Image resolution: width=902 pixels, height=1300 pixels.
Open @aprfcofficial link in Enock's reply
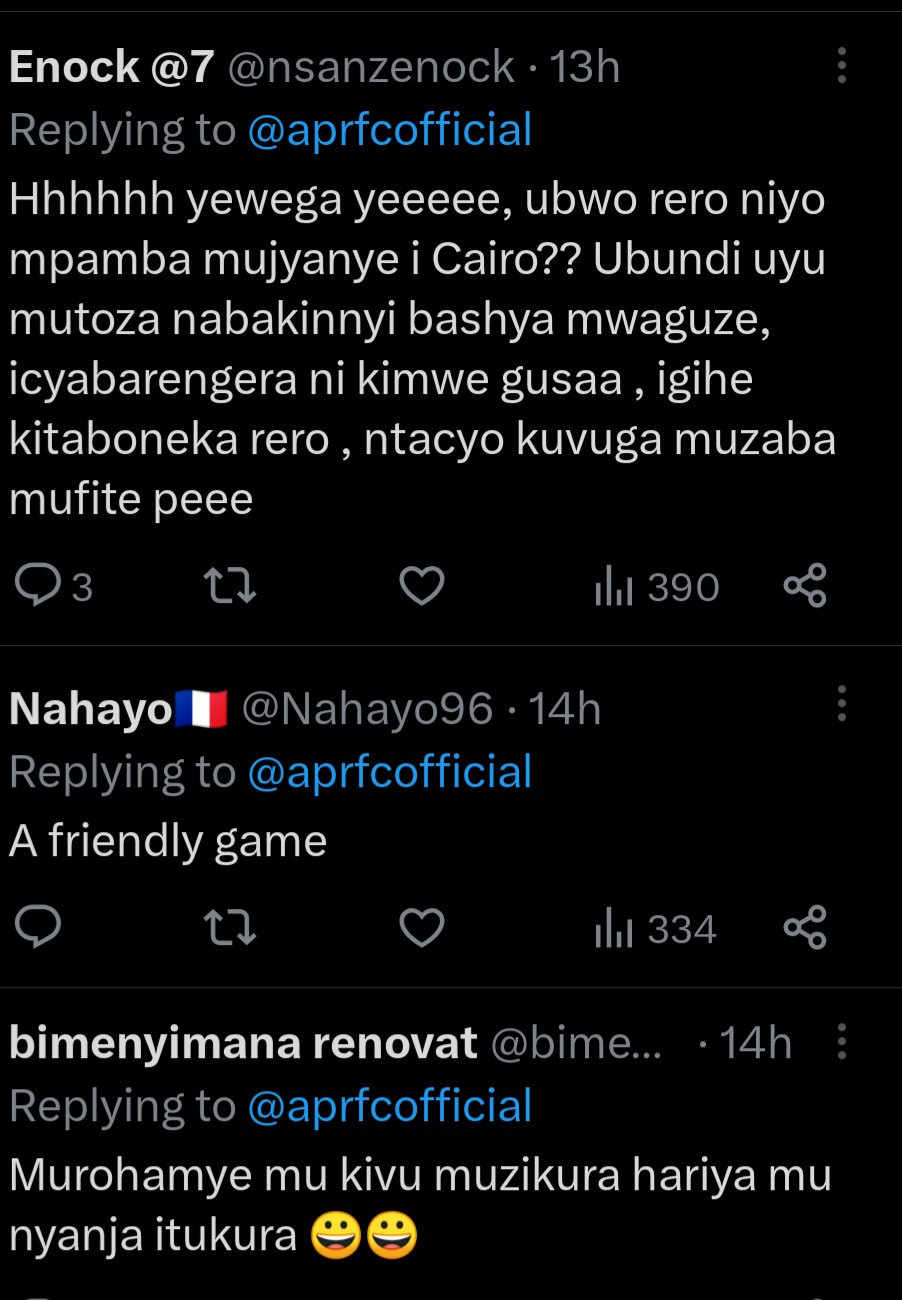coord(389,131)
